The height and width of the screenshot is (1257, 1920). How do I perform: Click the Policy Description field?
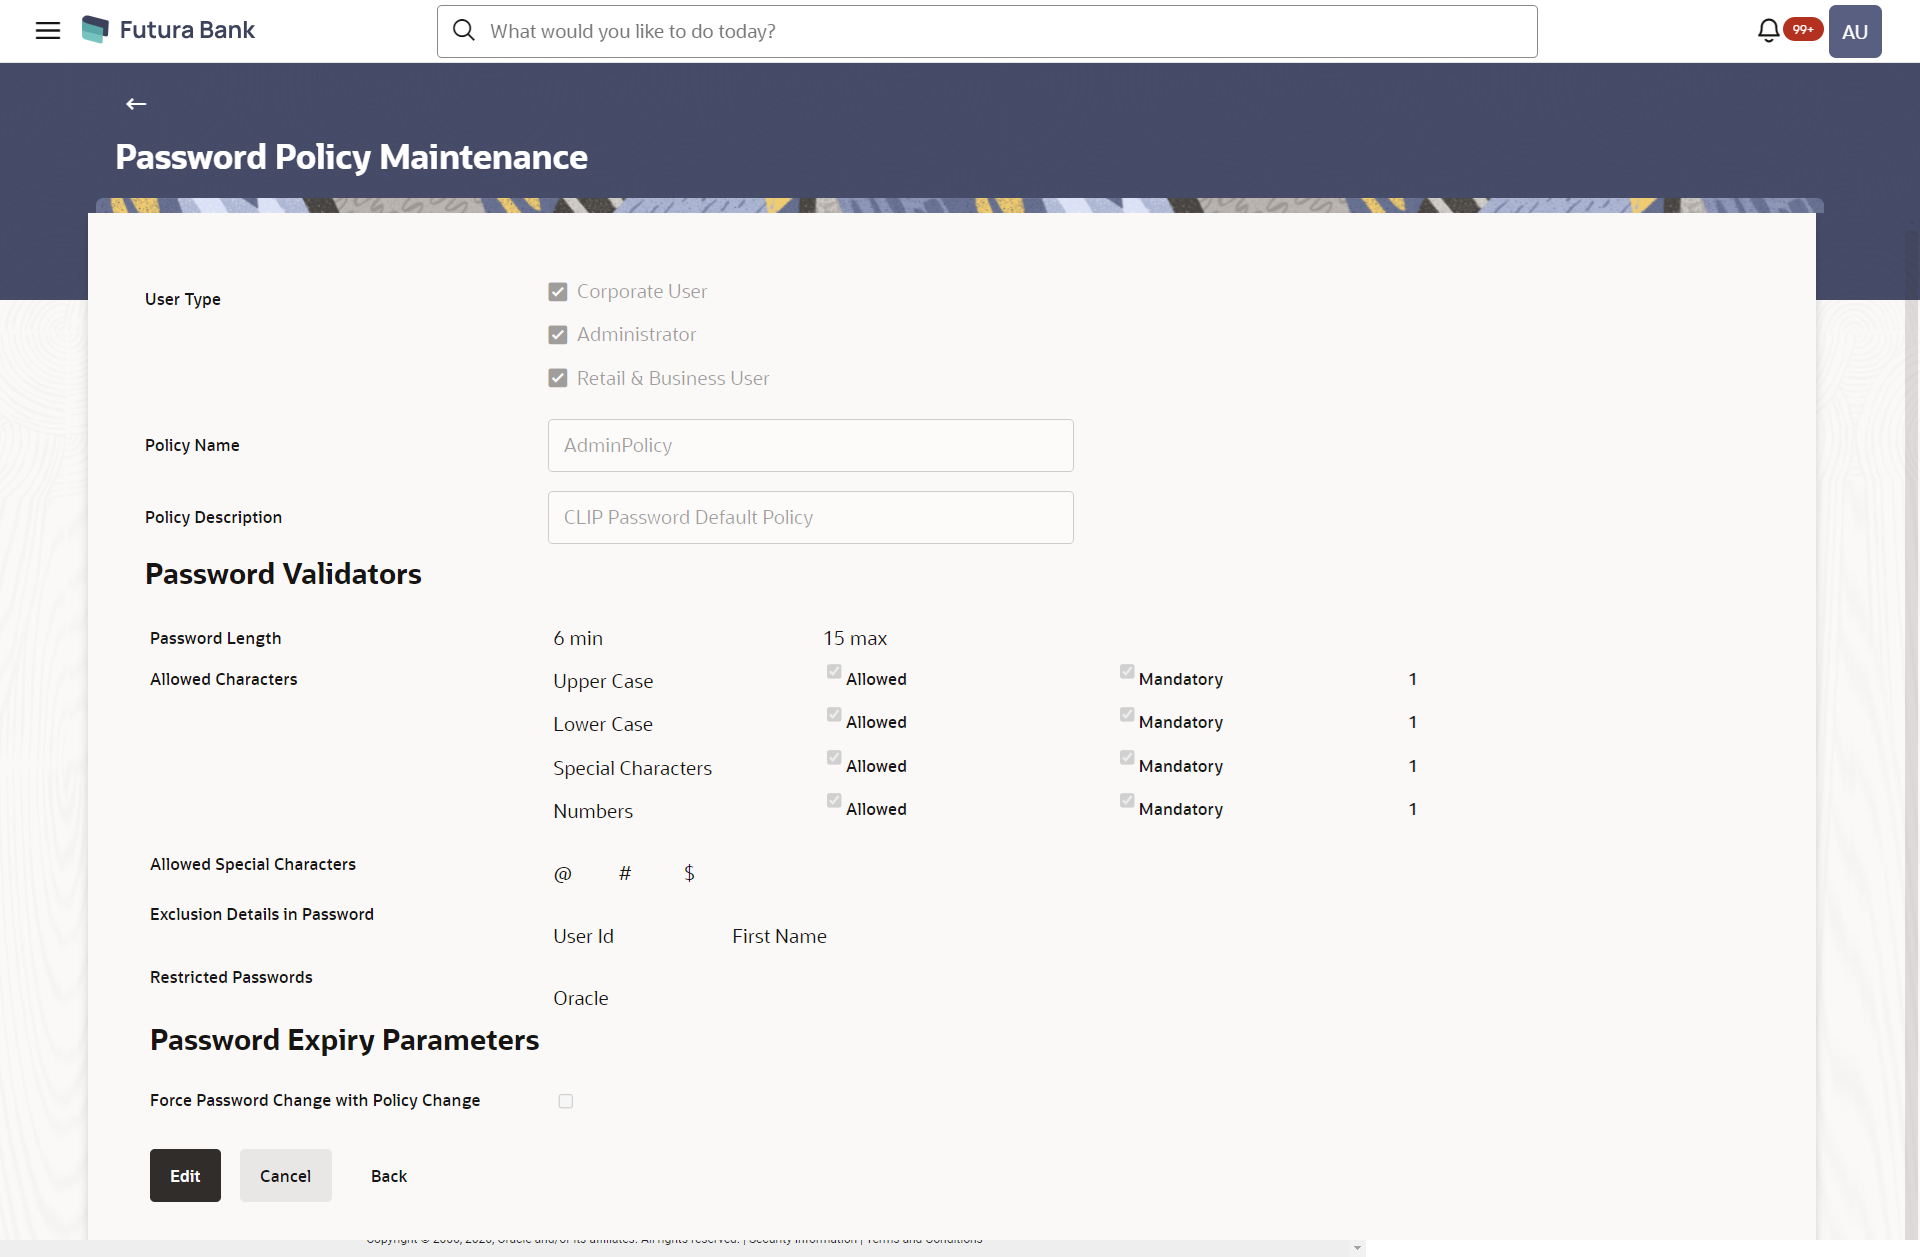[x=810, y=518]
